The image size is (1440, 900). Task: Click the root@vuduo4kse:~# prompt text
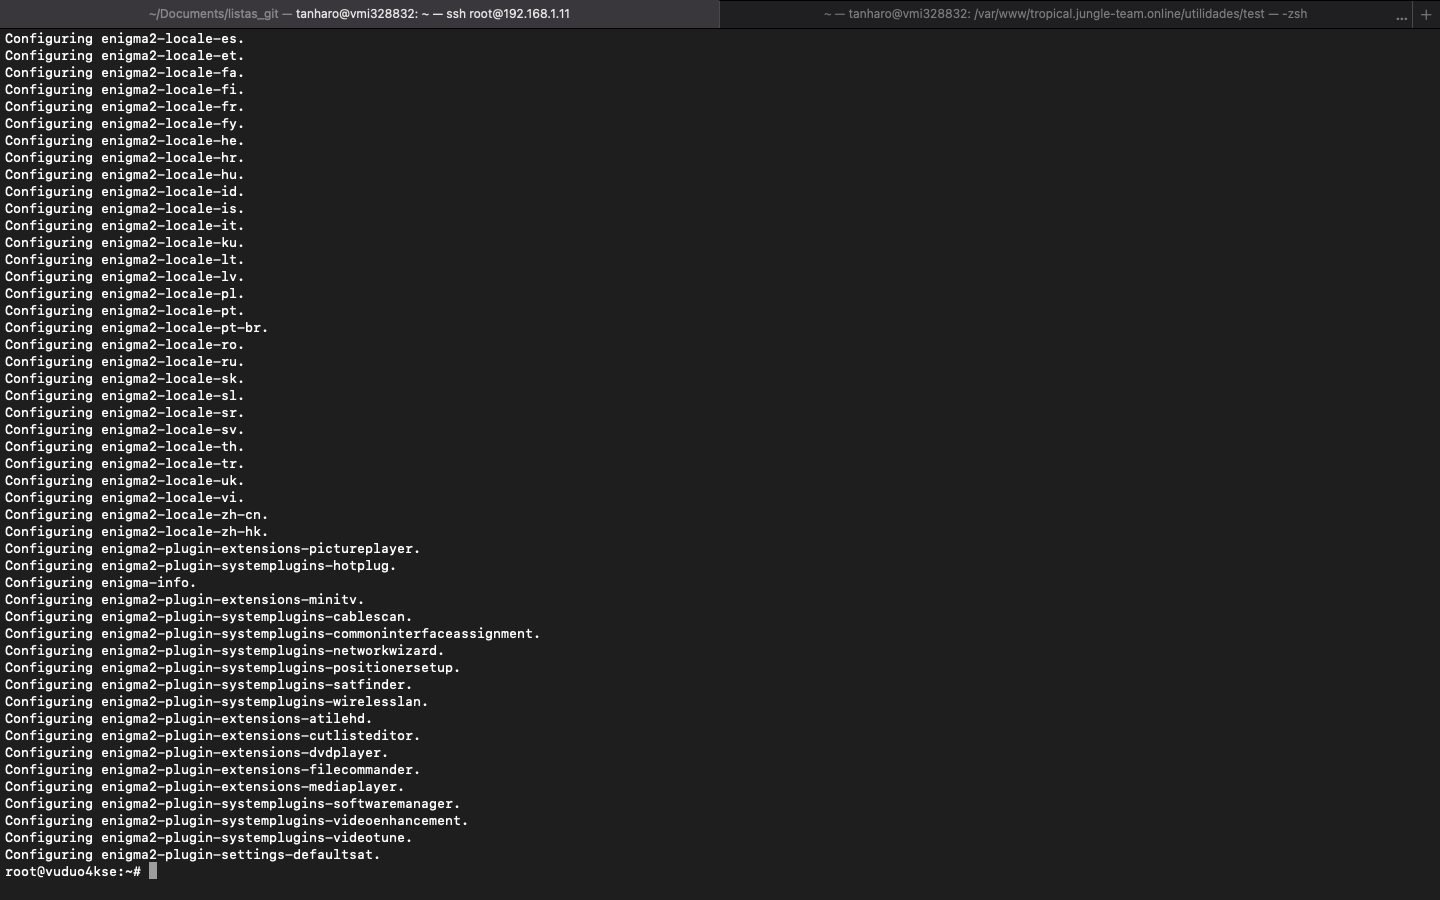click(x=72, y=872)
